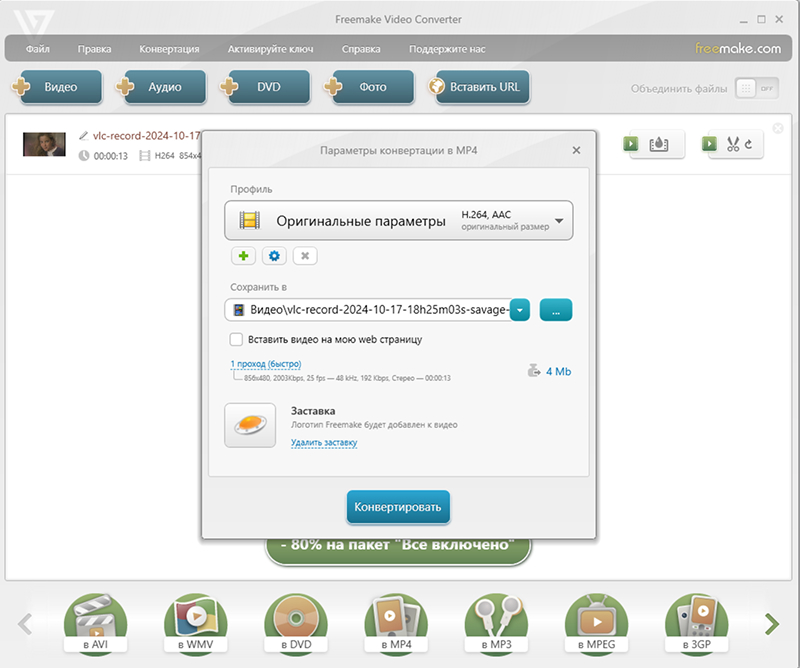Close the MP4 conversion parameters dialog
800x668 pixels.
pyautogui.click(x=576, y=150)
